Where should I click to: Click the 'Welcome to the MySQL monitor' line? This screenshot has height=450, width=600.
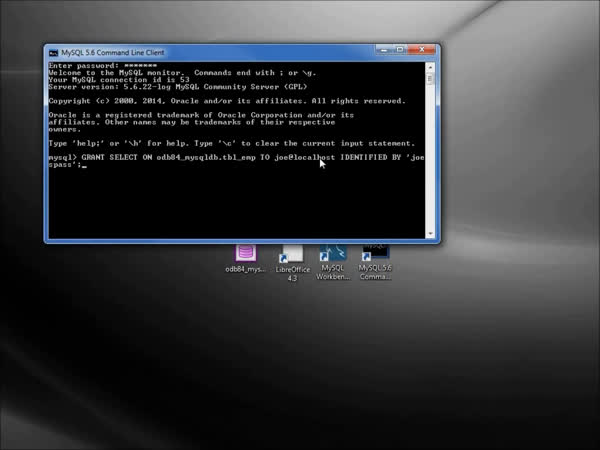tap(183, 73)
